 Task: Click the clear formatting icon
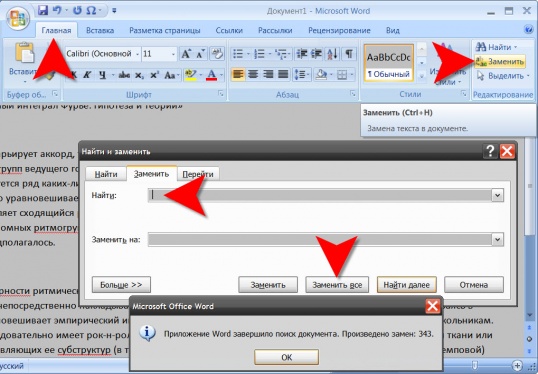pyautogui.click(x=217, y=54)
